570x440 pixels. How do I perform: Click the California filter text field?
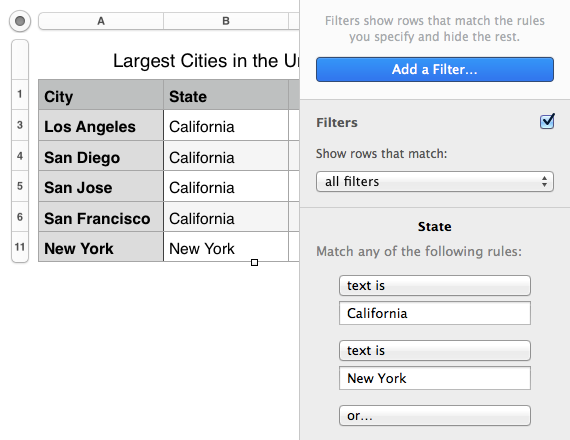pos(435,313)
